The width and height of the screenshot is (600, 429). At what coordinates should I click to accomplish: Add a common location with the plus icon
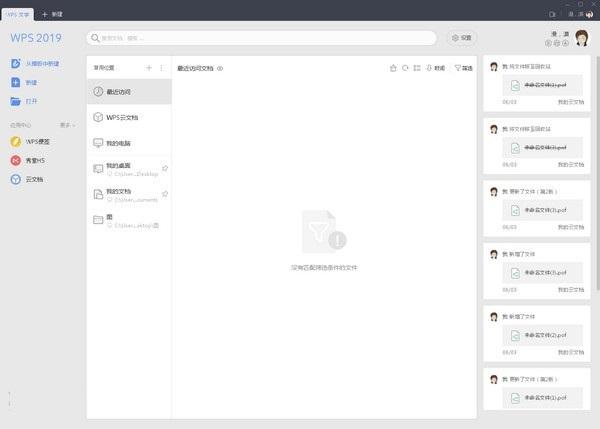coord(149,68)
